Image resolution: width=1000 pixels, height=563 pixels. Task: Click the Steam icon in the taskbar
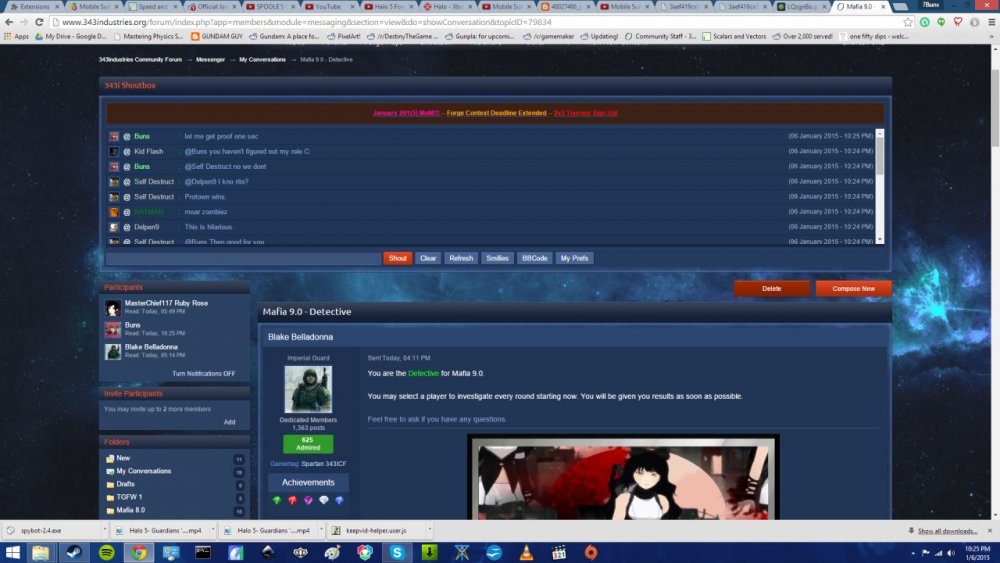pyautogui.click(x=73, y=551)
